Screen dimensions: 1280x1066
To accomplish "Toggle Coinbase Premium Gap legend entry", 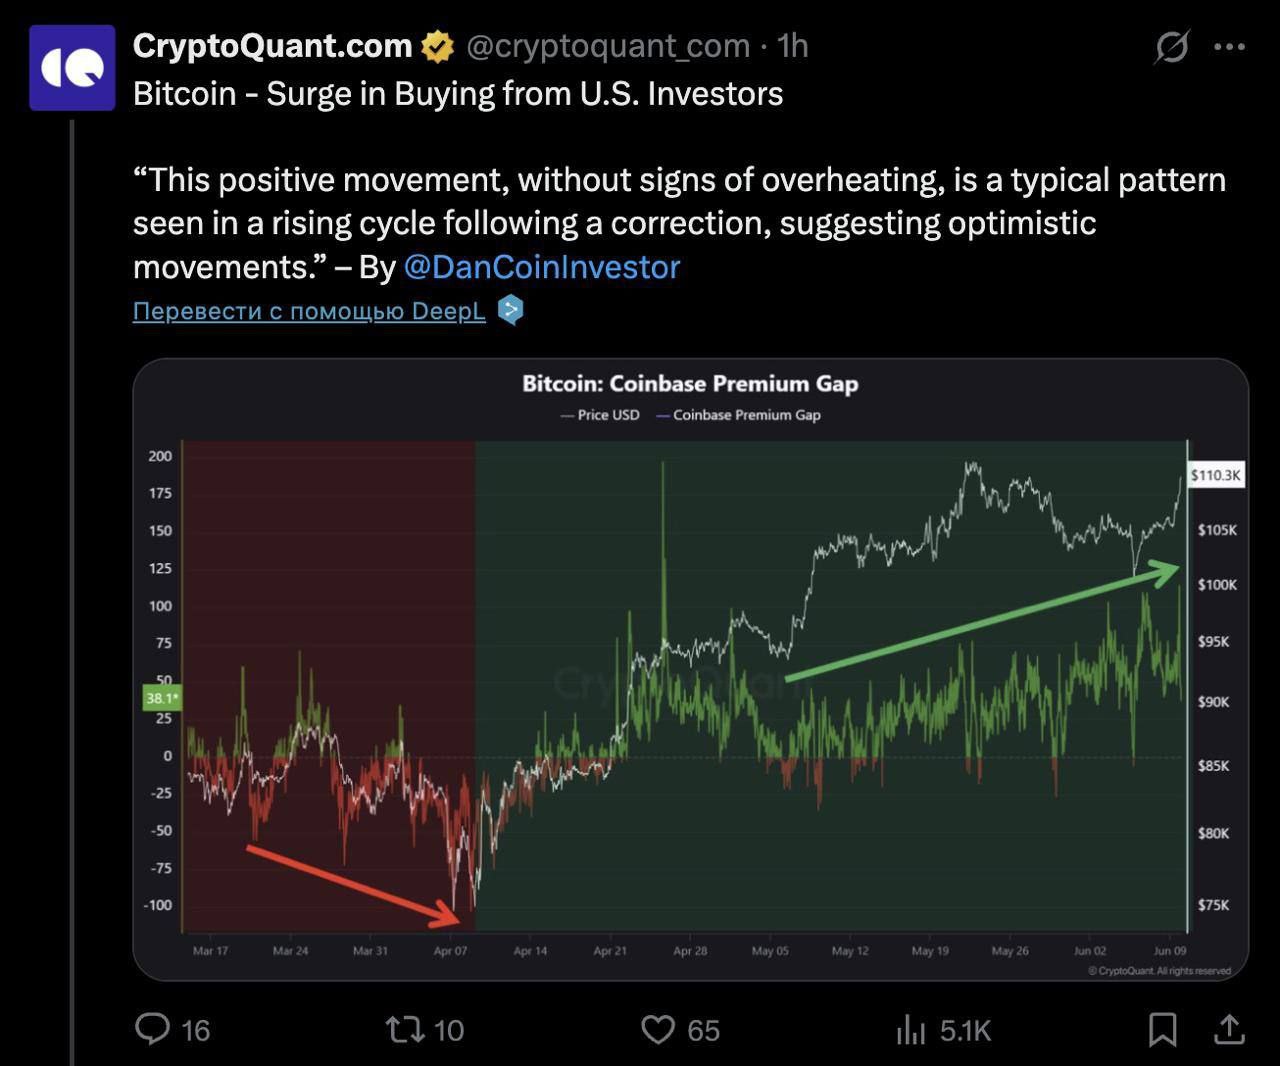I will 738,415.
